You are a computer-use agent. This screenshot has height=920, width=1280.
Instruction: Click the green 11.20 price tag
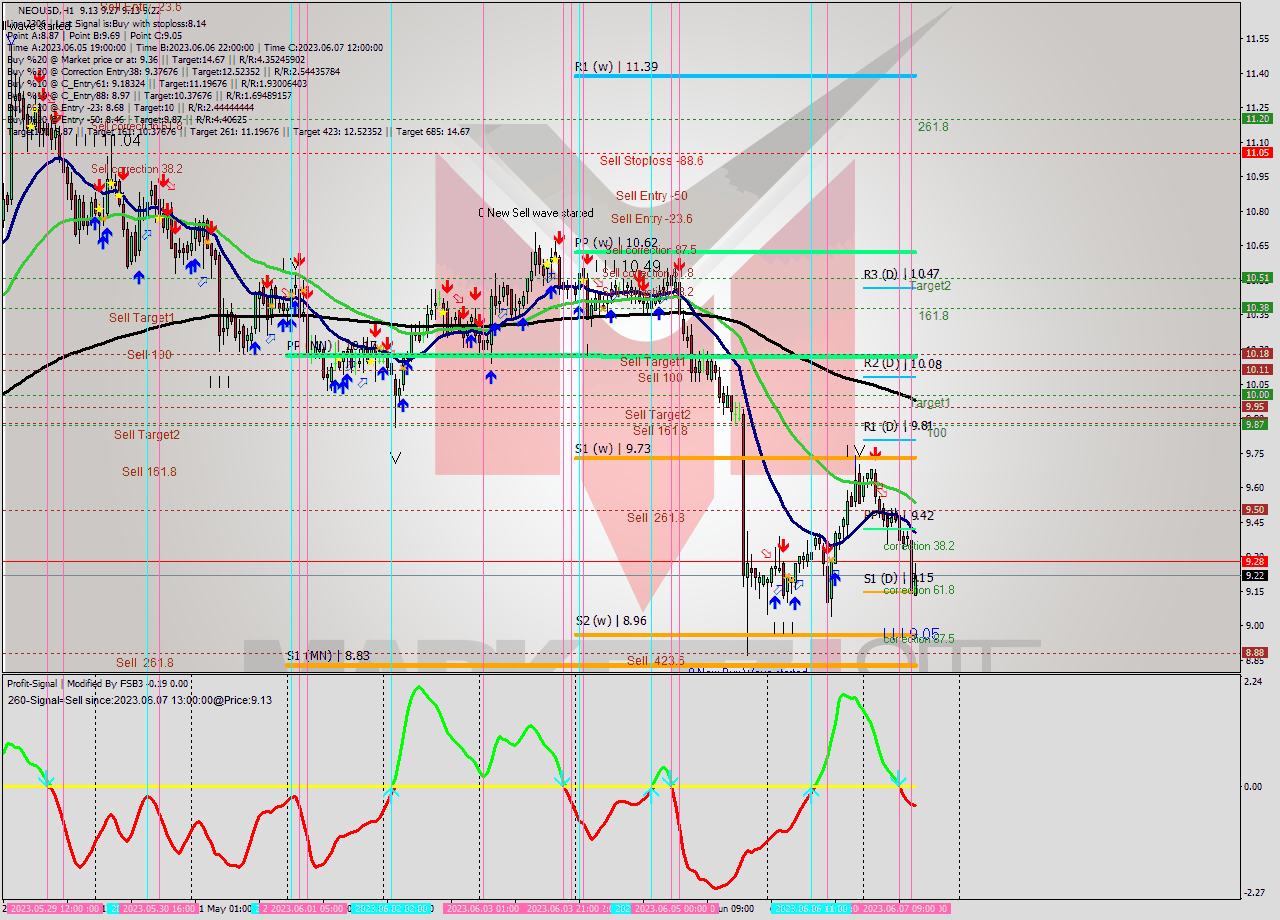tap(1257, 118)
